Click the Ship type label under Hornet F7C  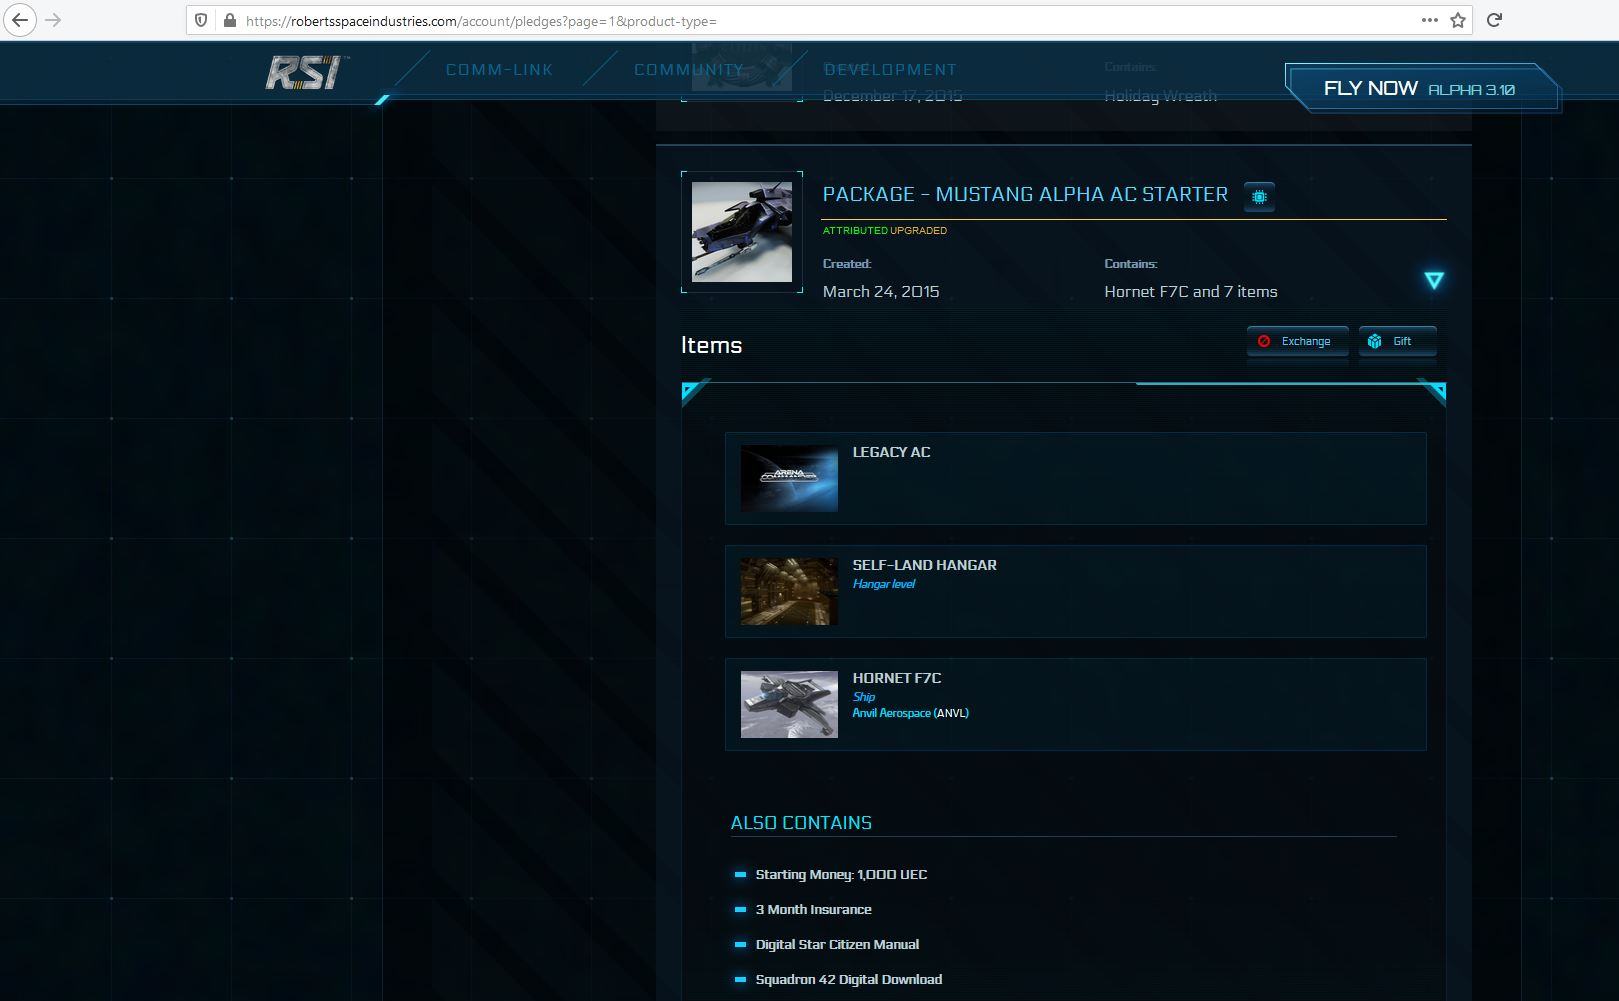point(863,697)
